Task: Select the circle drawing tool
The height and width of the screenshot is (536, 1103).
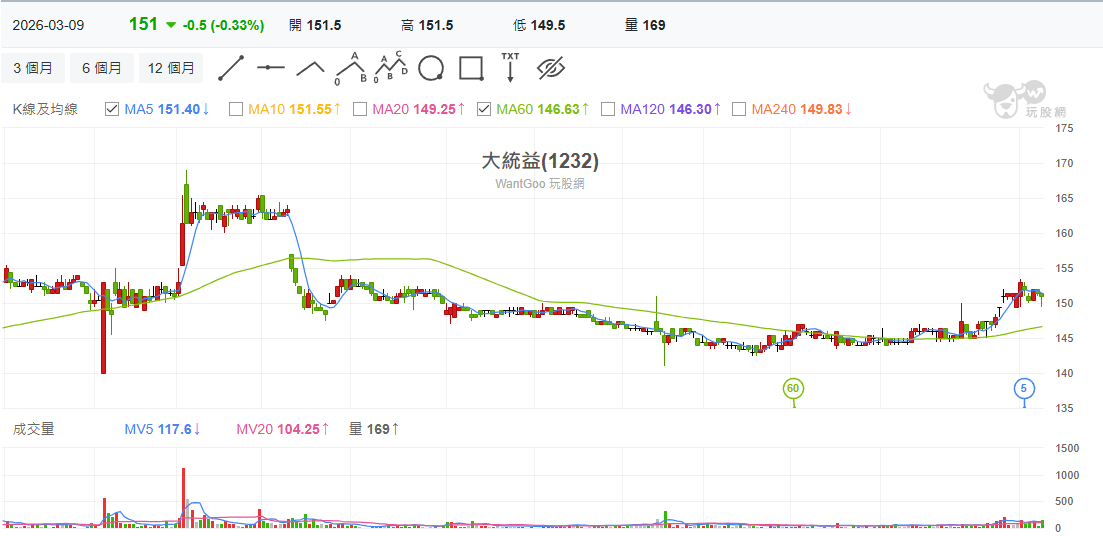Action: (x=431, y=68)
